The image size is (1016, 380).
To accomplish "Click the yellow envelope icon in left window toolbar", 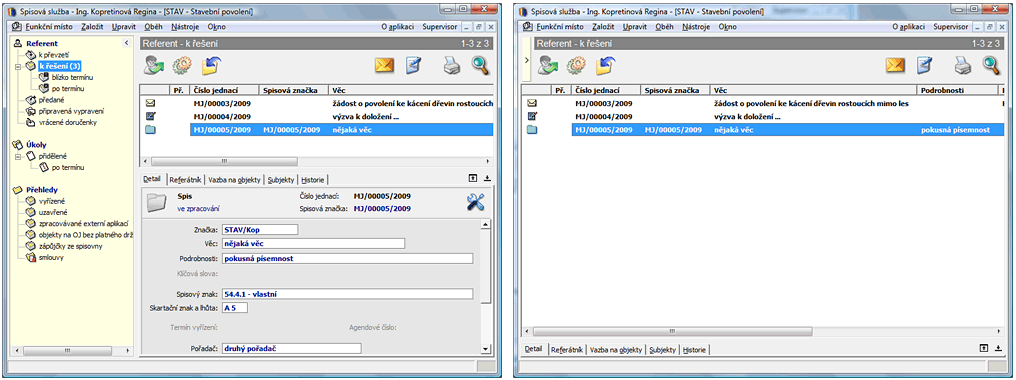I will (x=384, y=65).
